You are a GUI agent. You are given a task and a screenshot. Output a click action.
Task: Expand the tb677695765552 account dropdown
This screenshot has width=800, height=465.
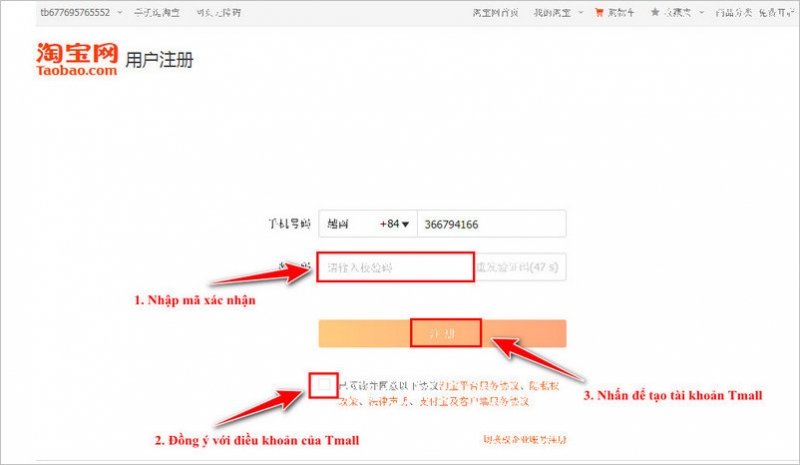point(120,12)
